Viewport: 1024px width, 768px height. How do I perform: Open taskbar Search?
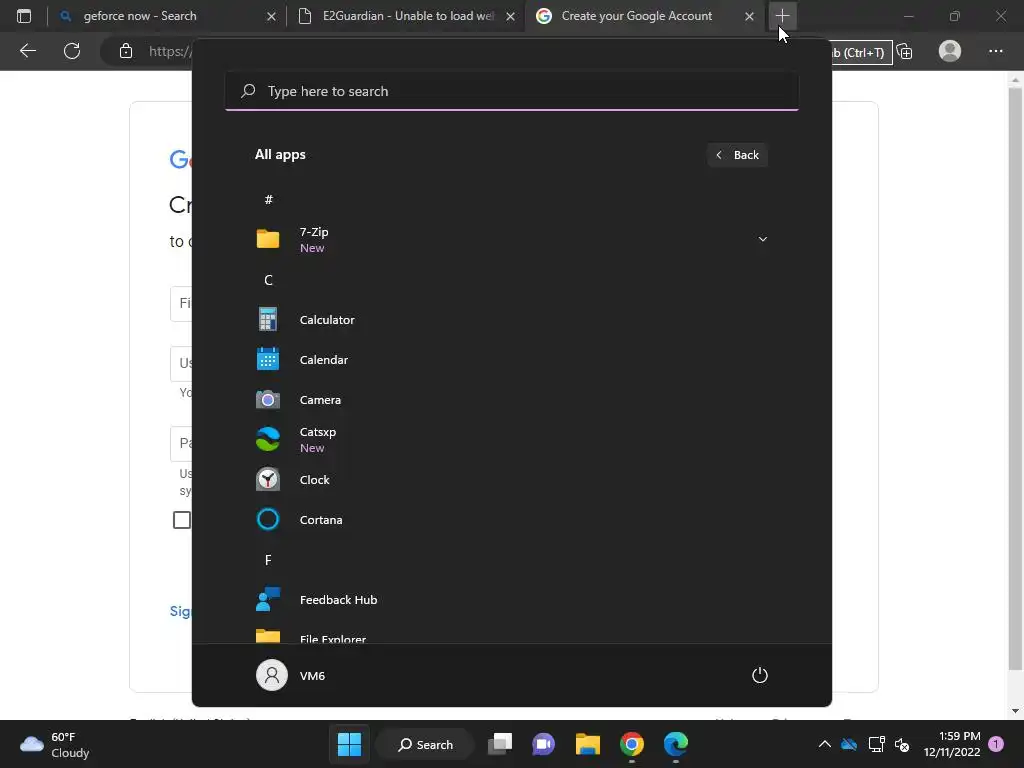coord(426,744)
